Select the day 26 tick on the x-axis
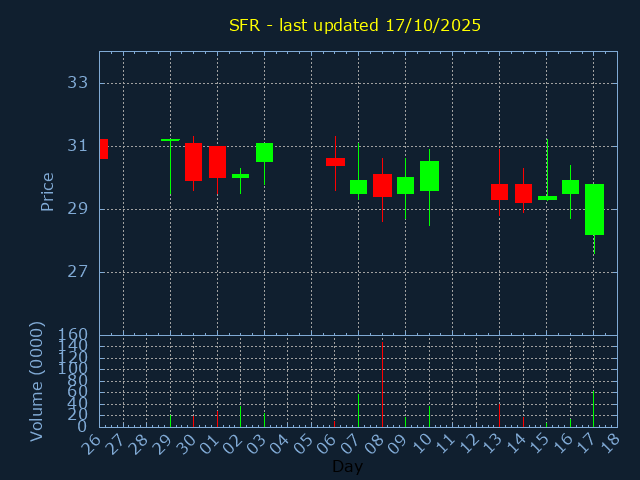This screenshot has width=640, height=480. pyautogui.click(x=92, y=441)
